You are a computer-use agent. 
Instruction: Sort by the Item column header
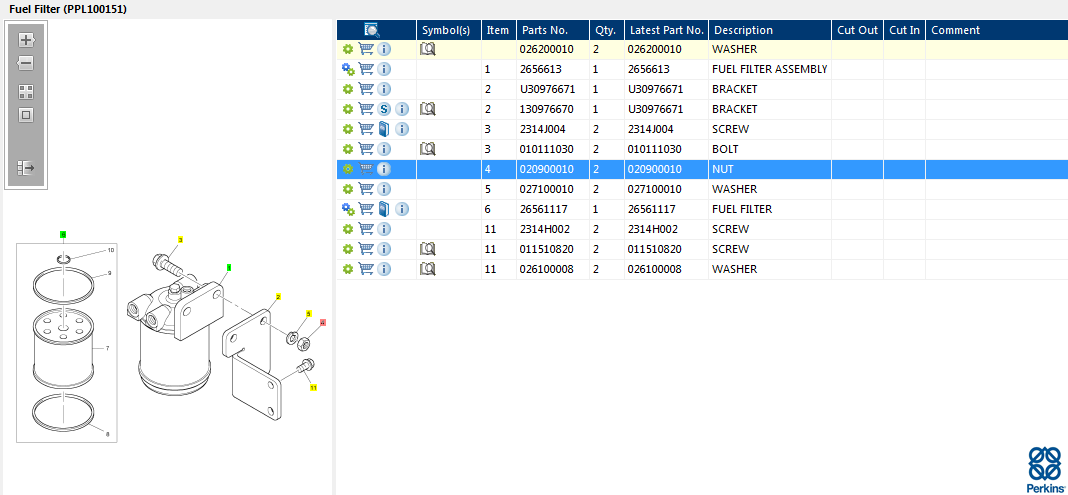click(x=498, y=30)
